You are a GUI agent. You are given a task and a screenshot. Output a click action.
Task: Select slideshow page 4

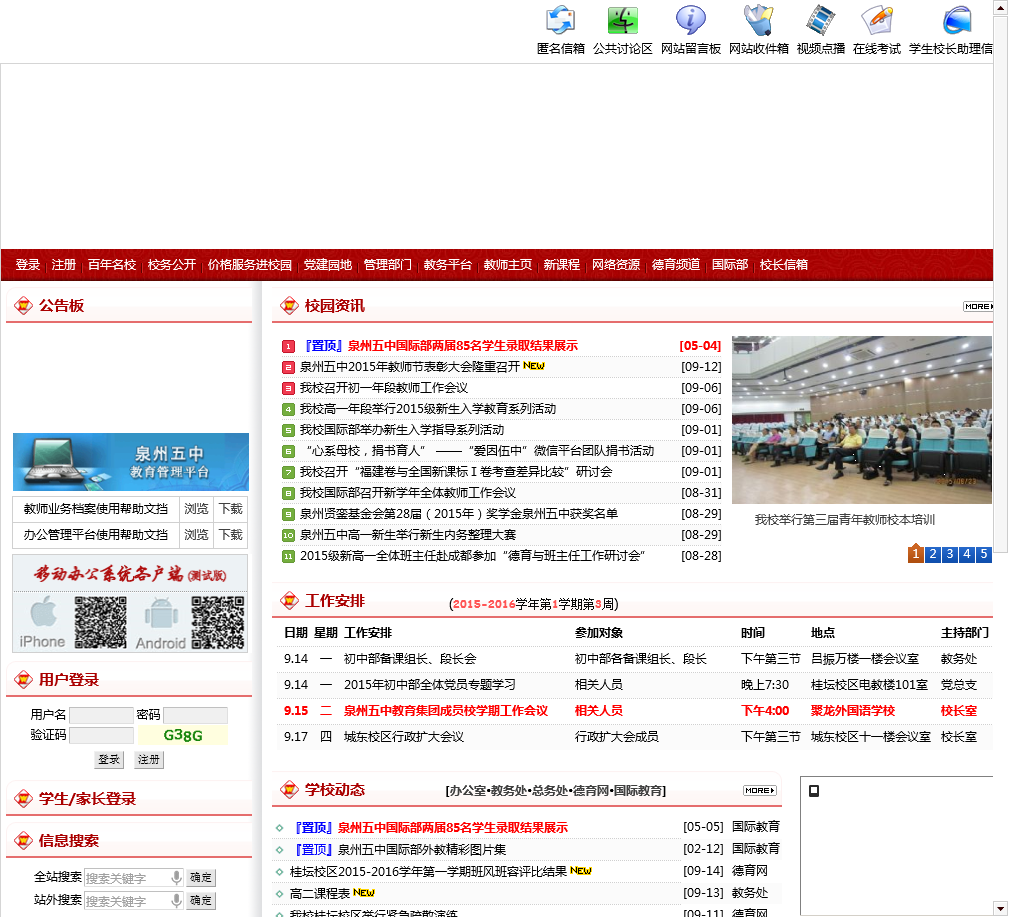(967, 554)
